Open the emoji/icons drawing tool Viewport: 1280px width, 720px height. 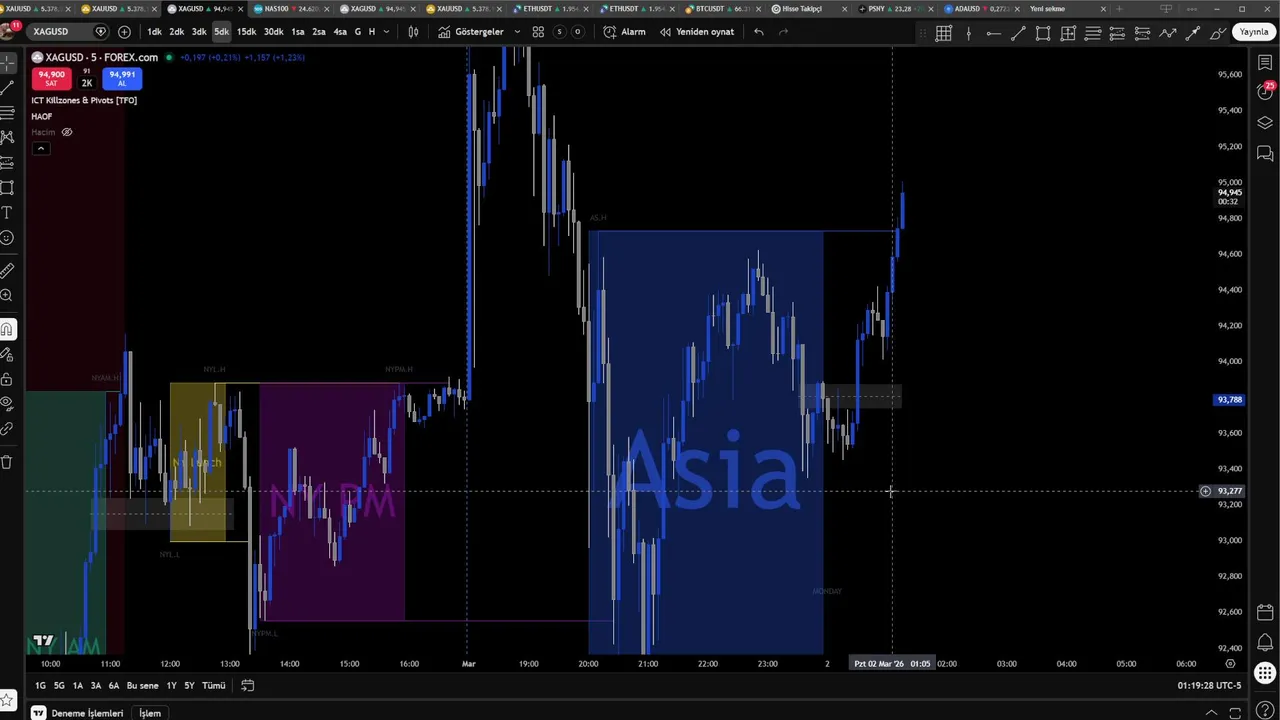pyautogui.click(x=7, y=238)
